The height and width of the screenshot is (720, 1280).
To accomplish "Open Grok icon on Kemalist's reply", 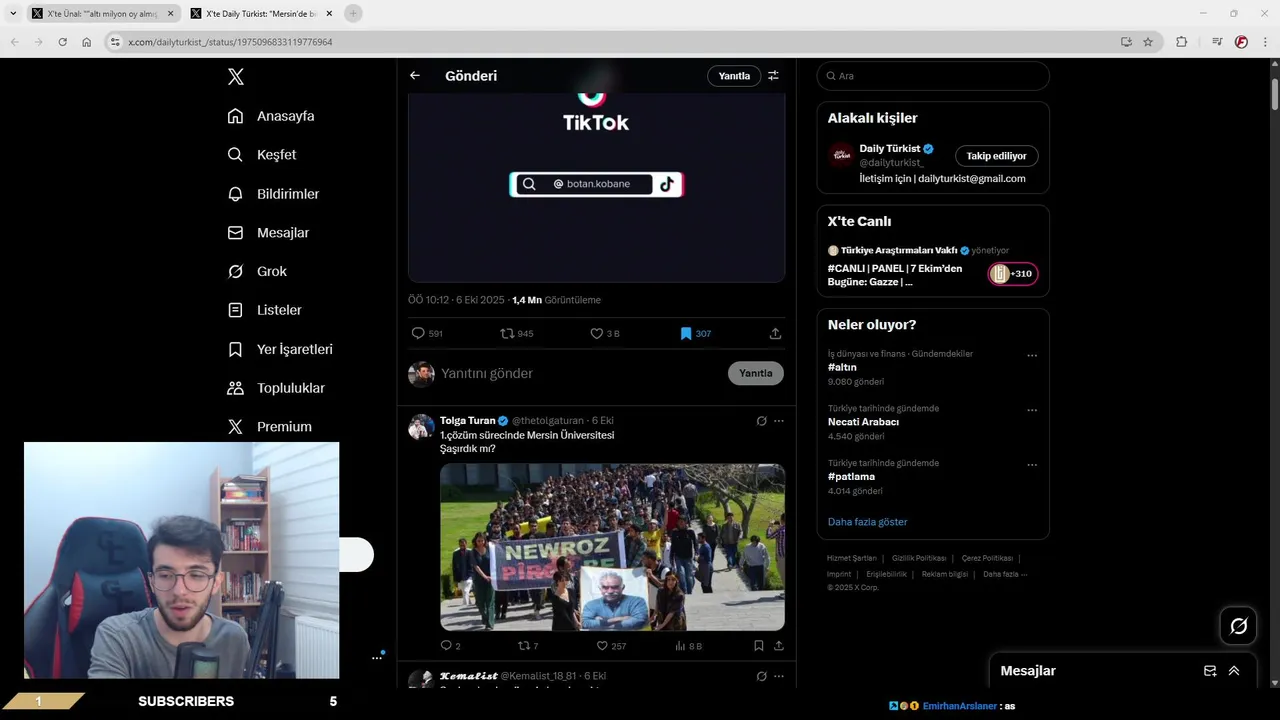I will point(761,676).
